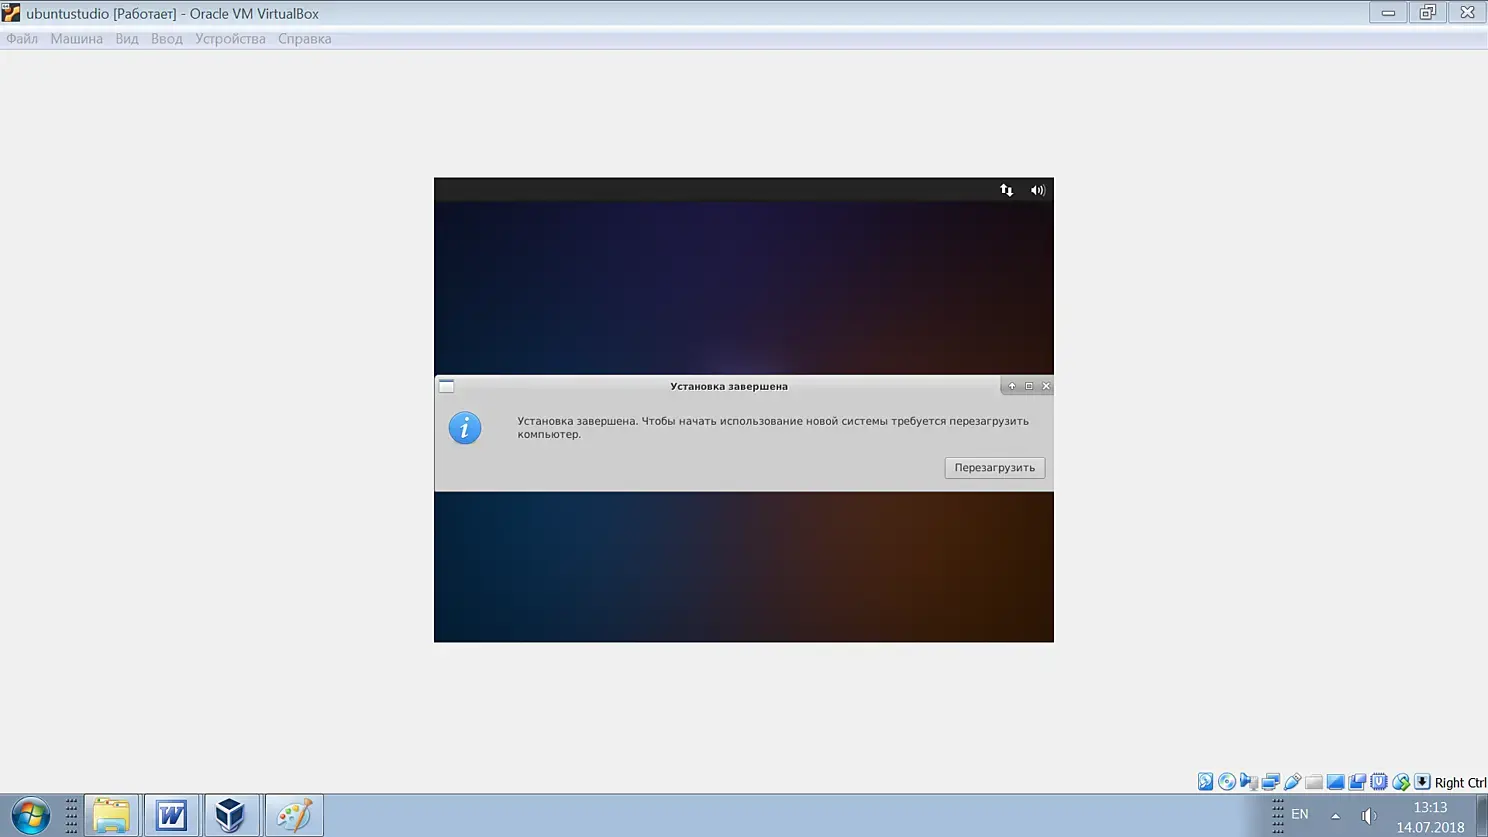Open the dialog window menu icon
Screen dimensions: 1488x837
(446, 386)
